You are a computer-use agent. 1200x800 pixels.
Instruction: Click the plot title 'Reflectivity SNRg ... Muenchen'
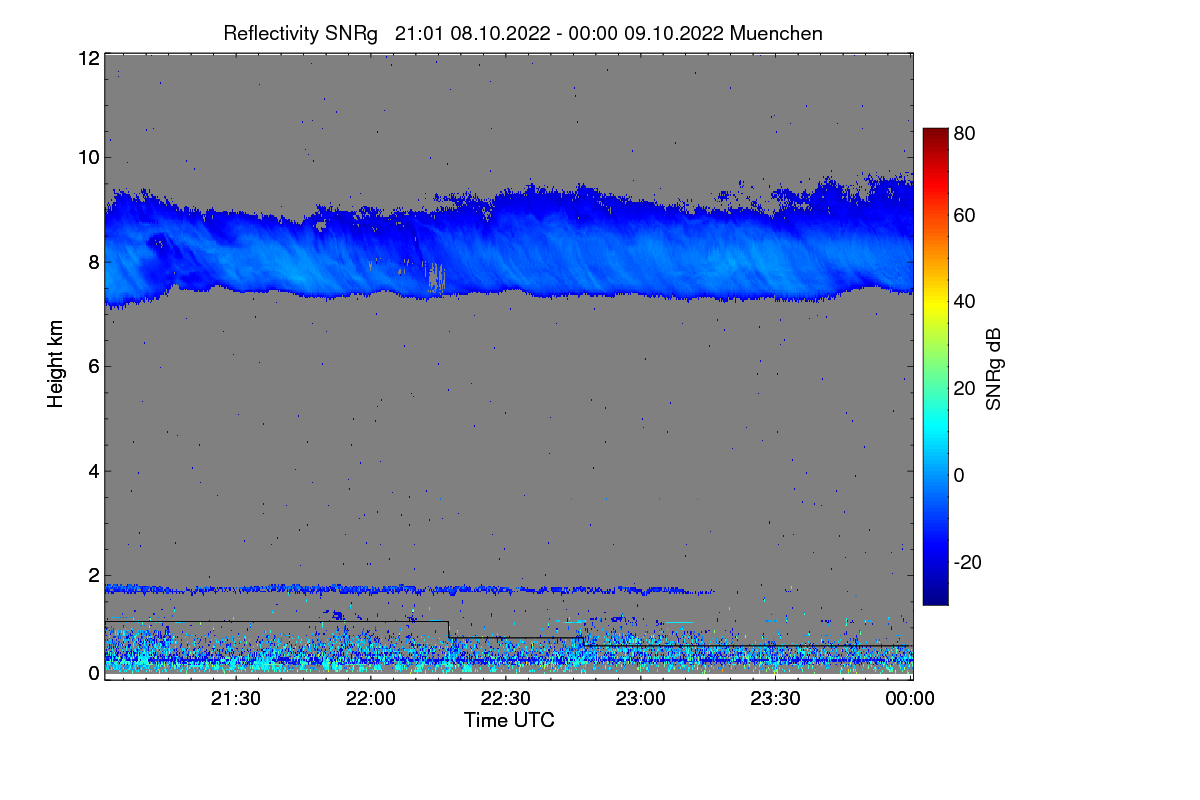click(523, 33)
